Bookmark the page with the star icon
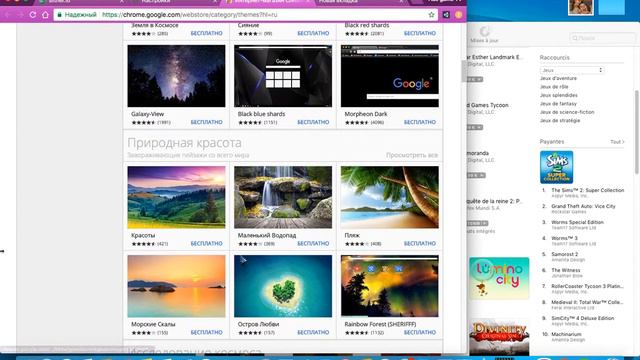The image size is (640, 360). 431,15
